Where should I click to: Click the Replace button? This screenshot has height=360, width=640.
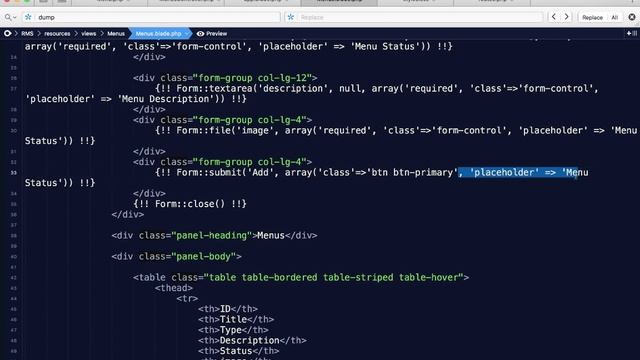click(x=592, y=17)
